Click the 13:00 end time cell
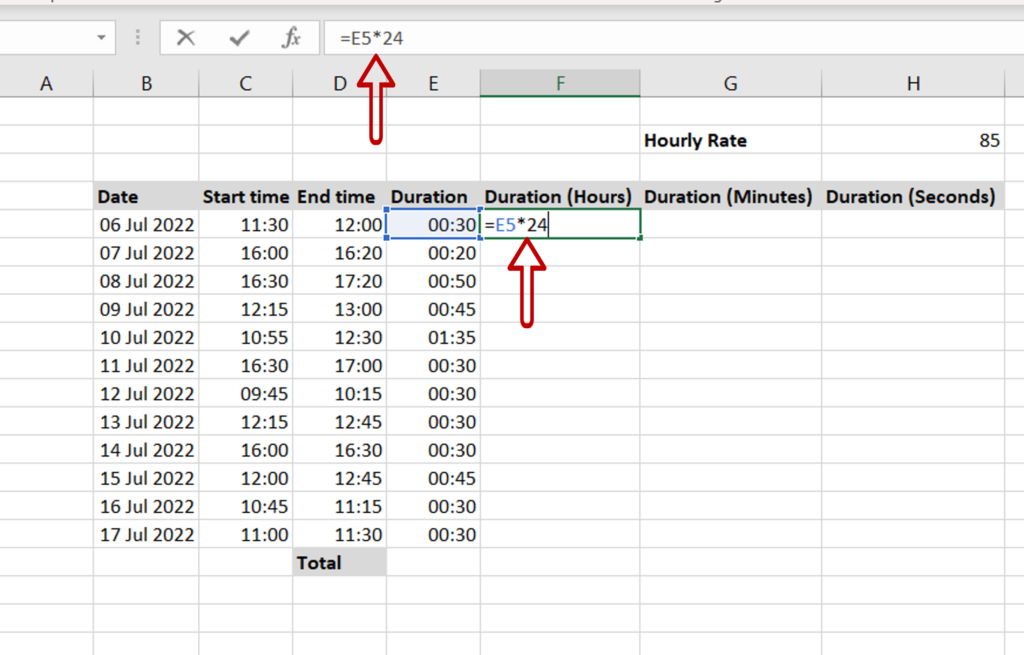The width and height of the screenshot is (1024, 655). tap(340, 309)
